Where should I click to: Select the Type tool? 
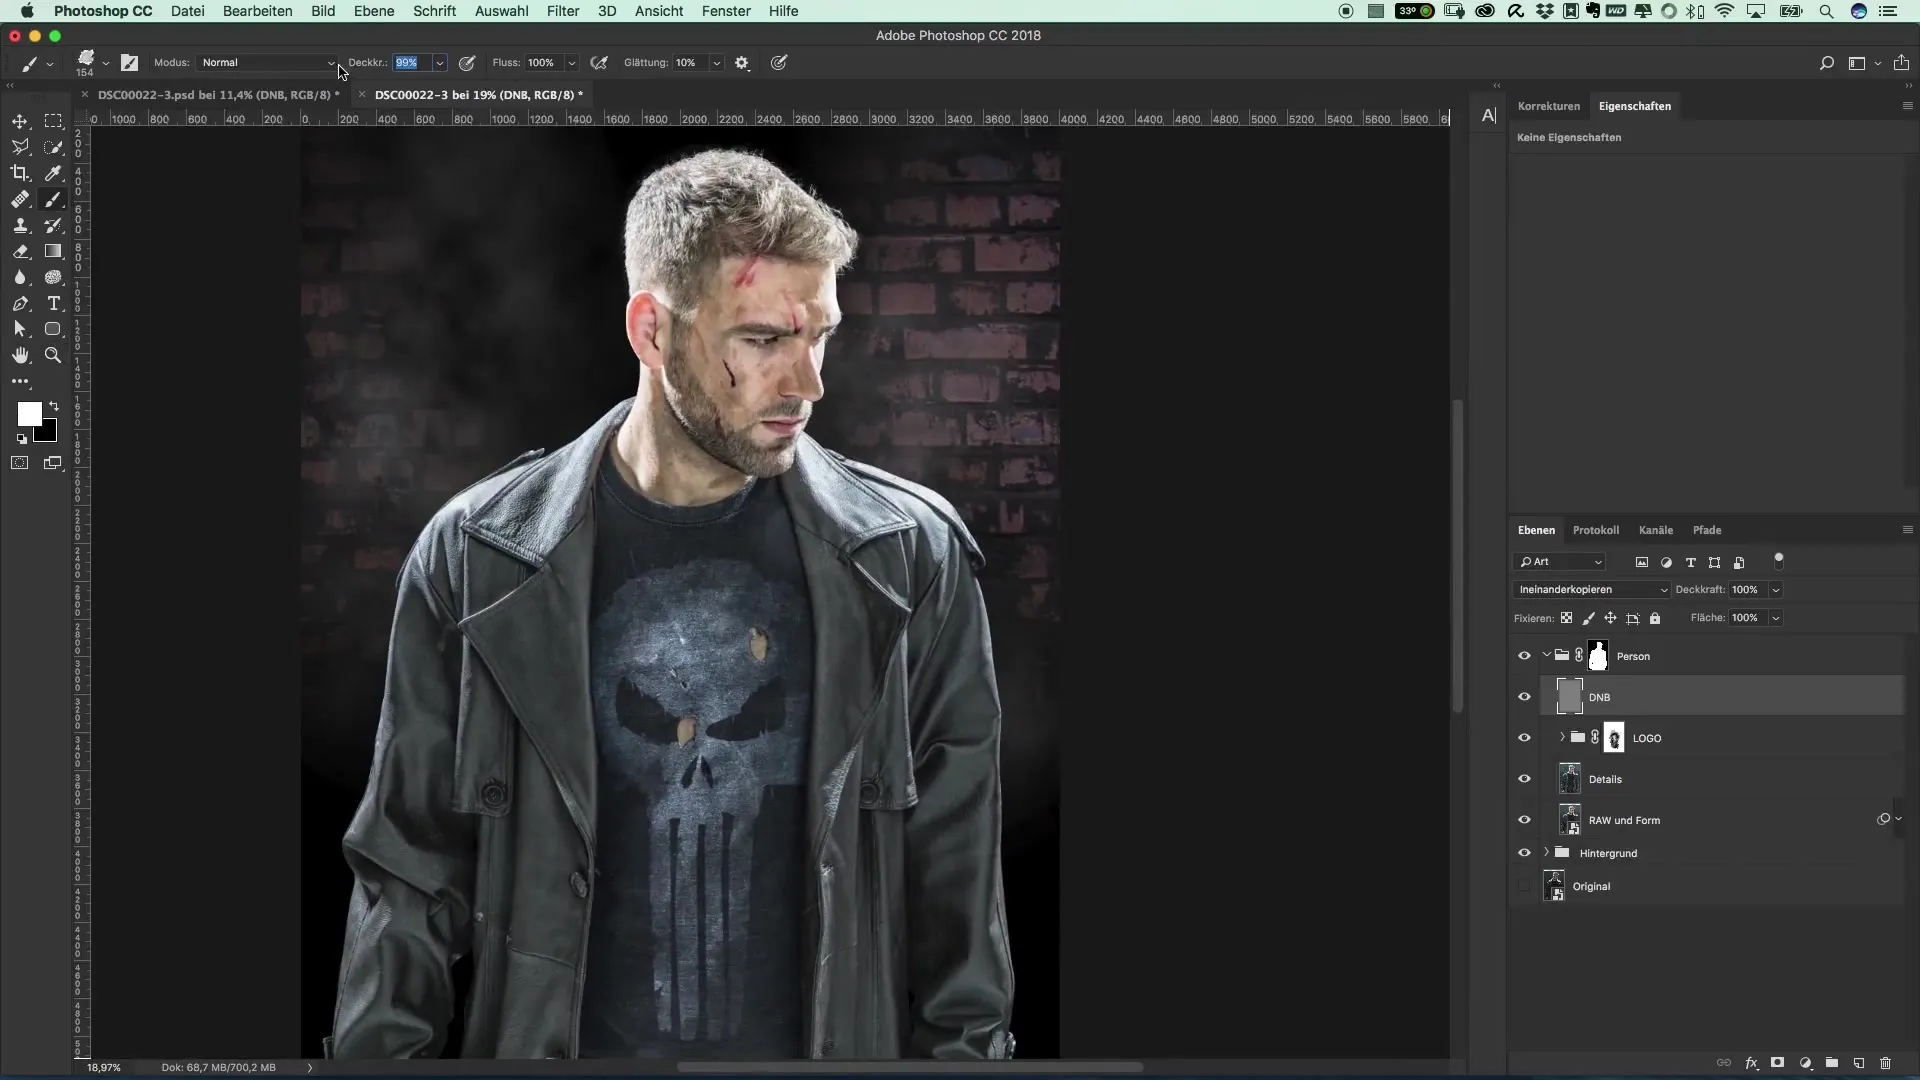(54, 303)
